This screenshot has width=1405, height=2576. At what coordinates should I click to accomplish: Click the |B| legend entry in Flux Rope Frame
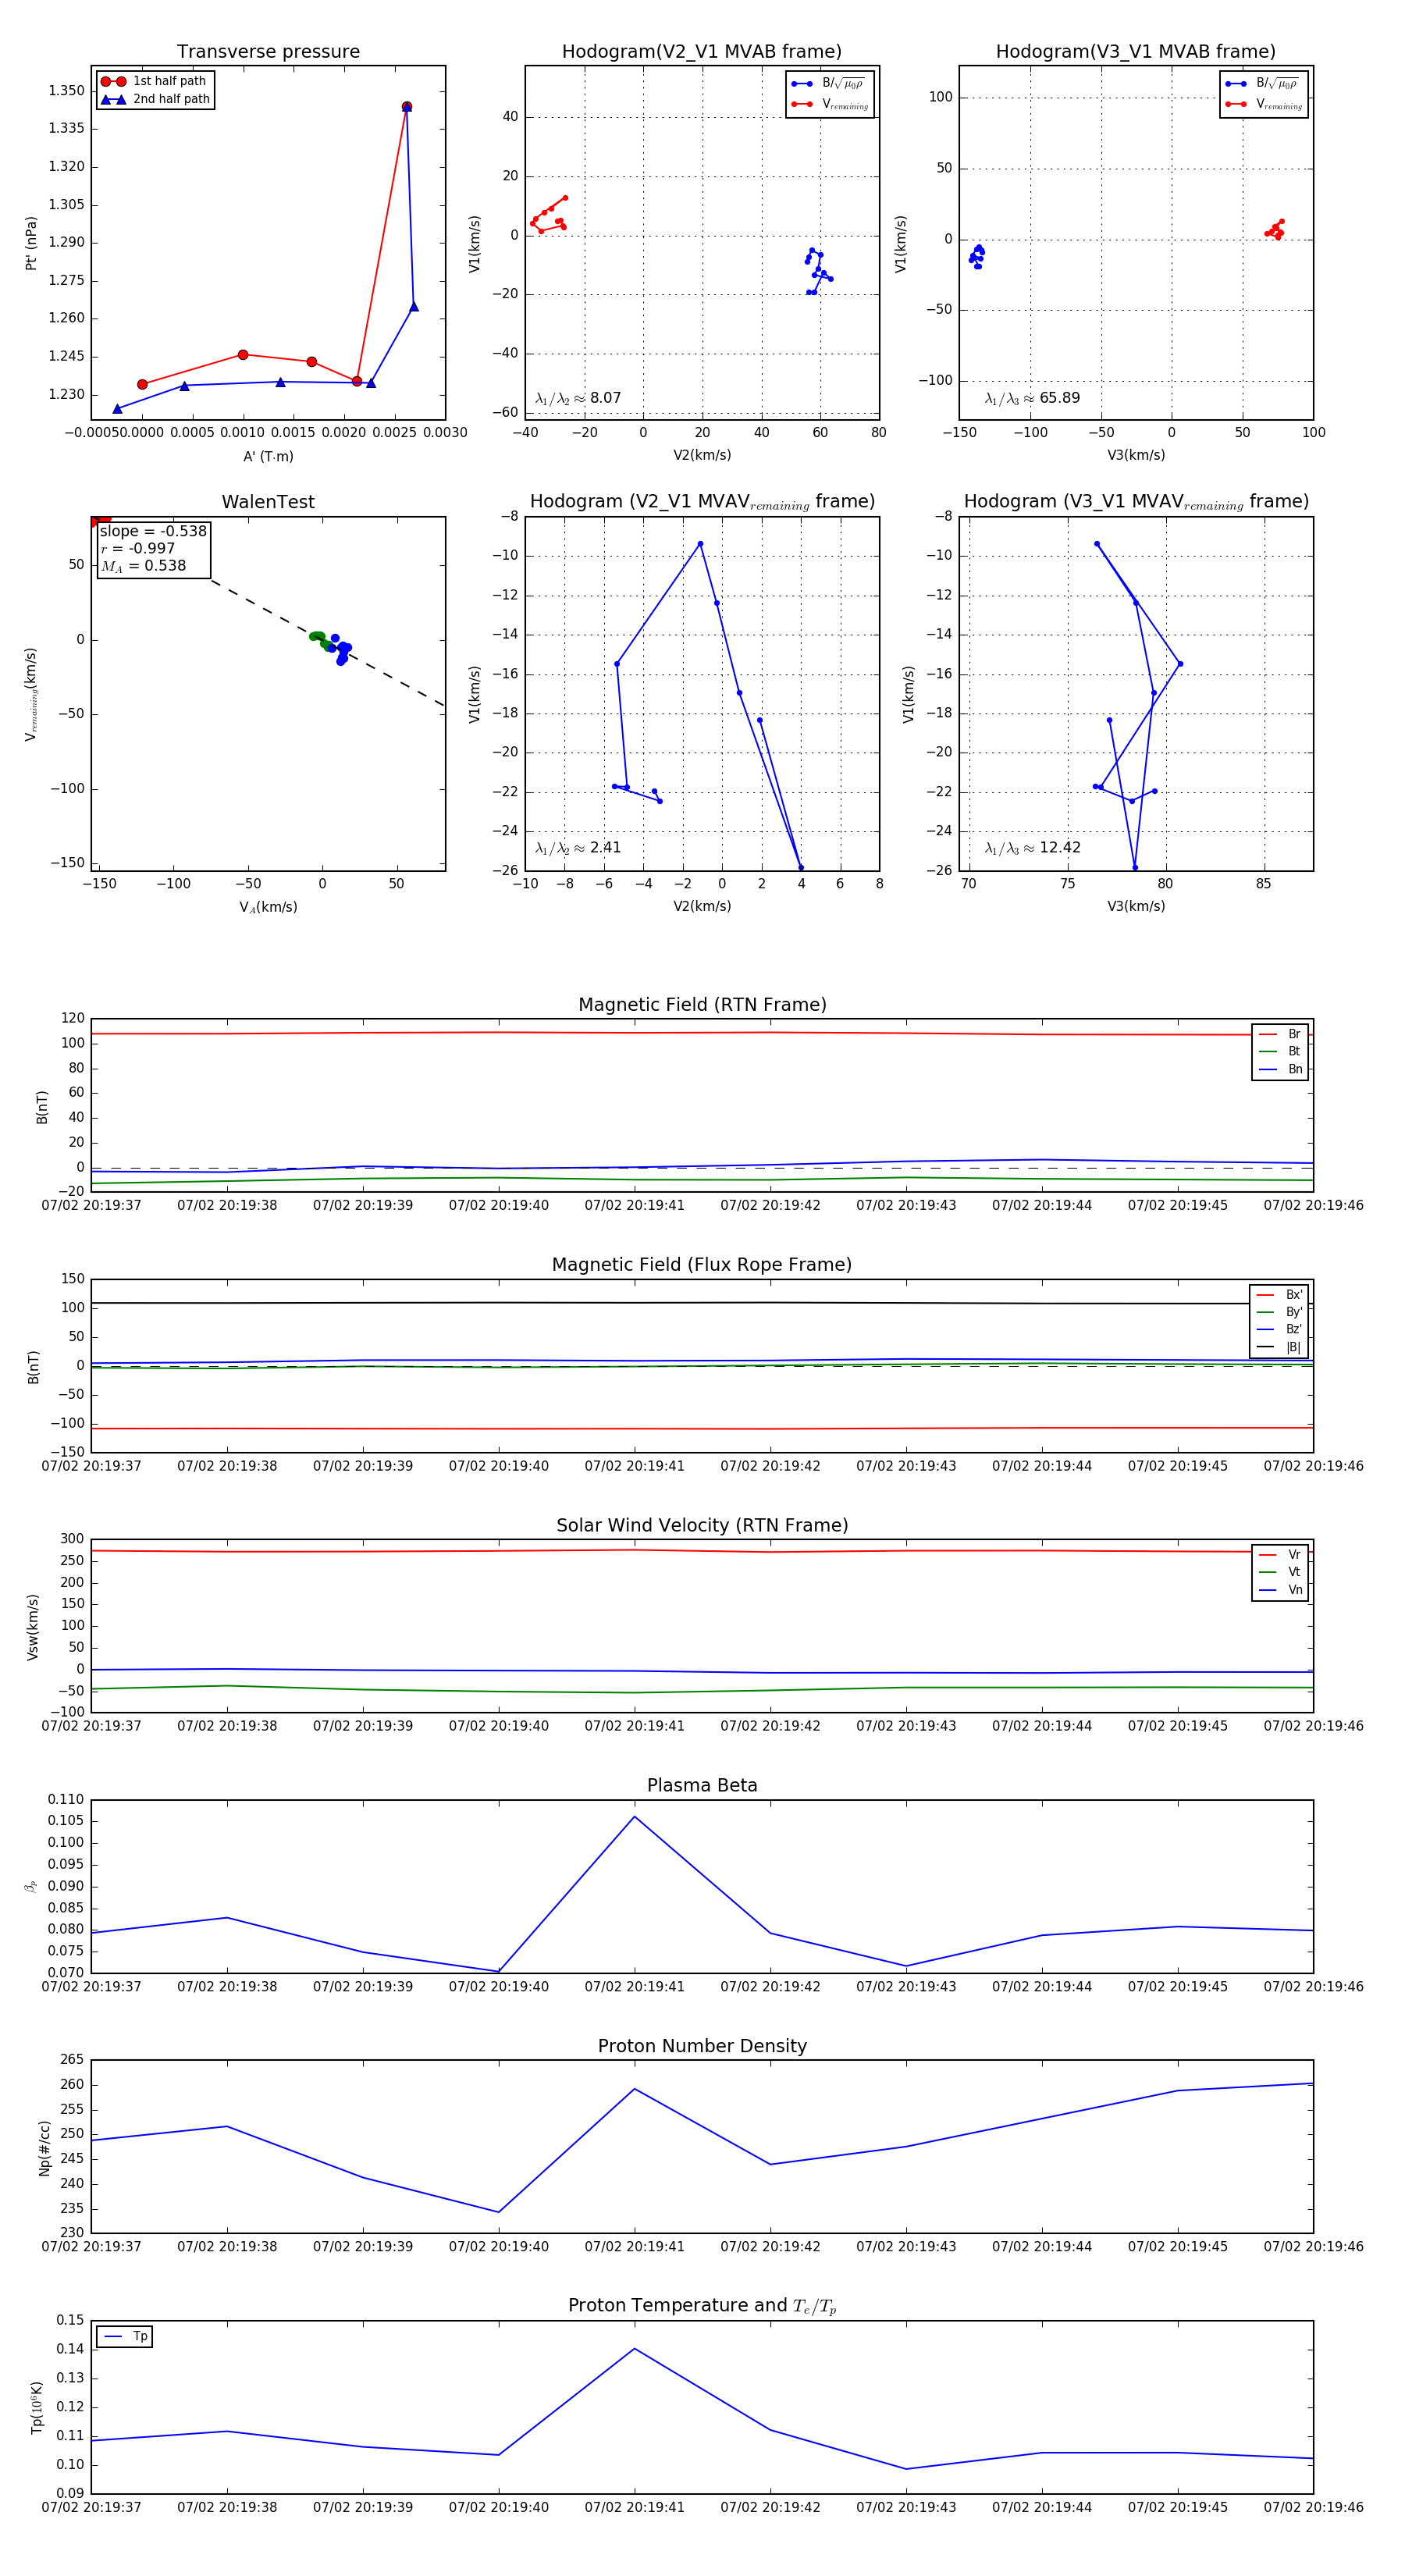tap(1281, 1347)
